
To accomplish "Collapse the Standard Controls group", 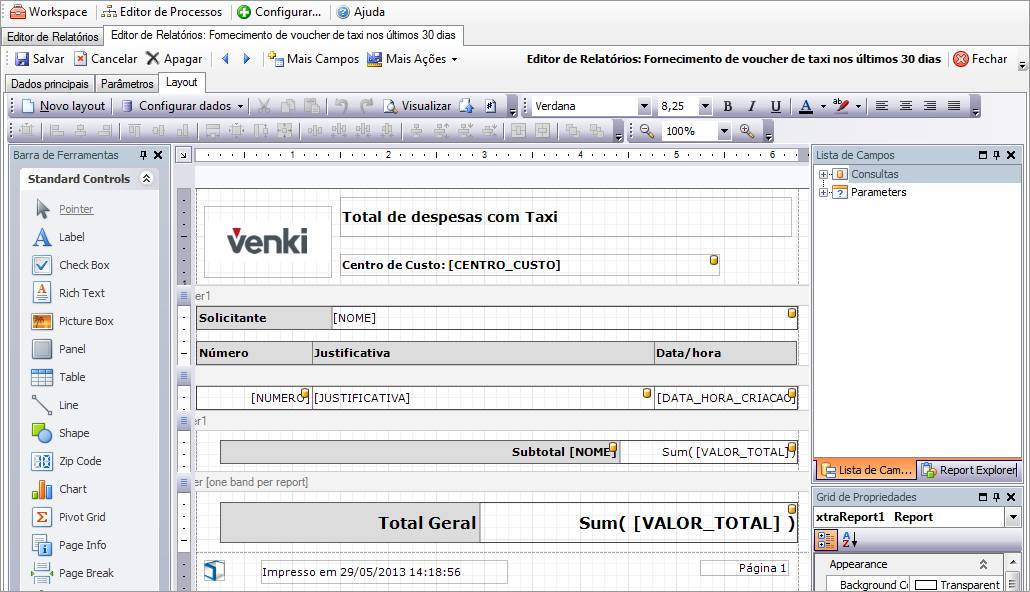I will [146, 179].
